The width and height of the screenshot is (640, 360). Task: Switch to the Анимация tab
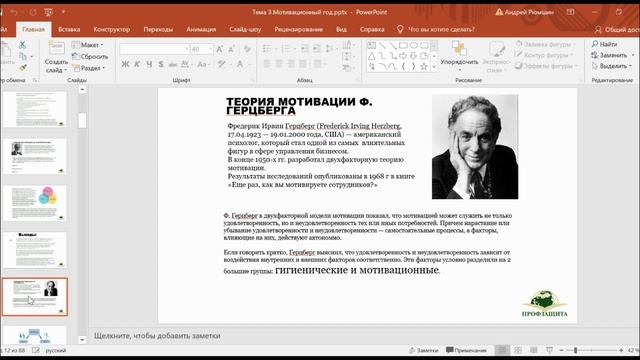(x=201, y=29)
